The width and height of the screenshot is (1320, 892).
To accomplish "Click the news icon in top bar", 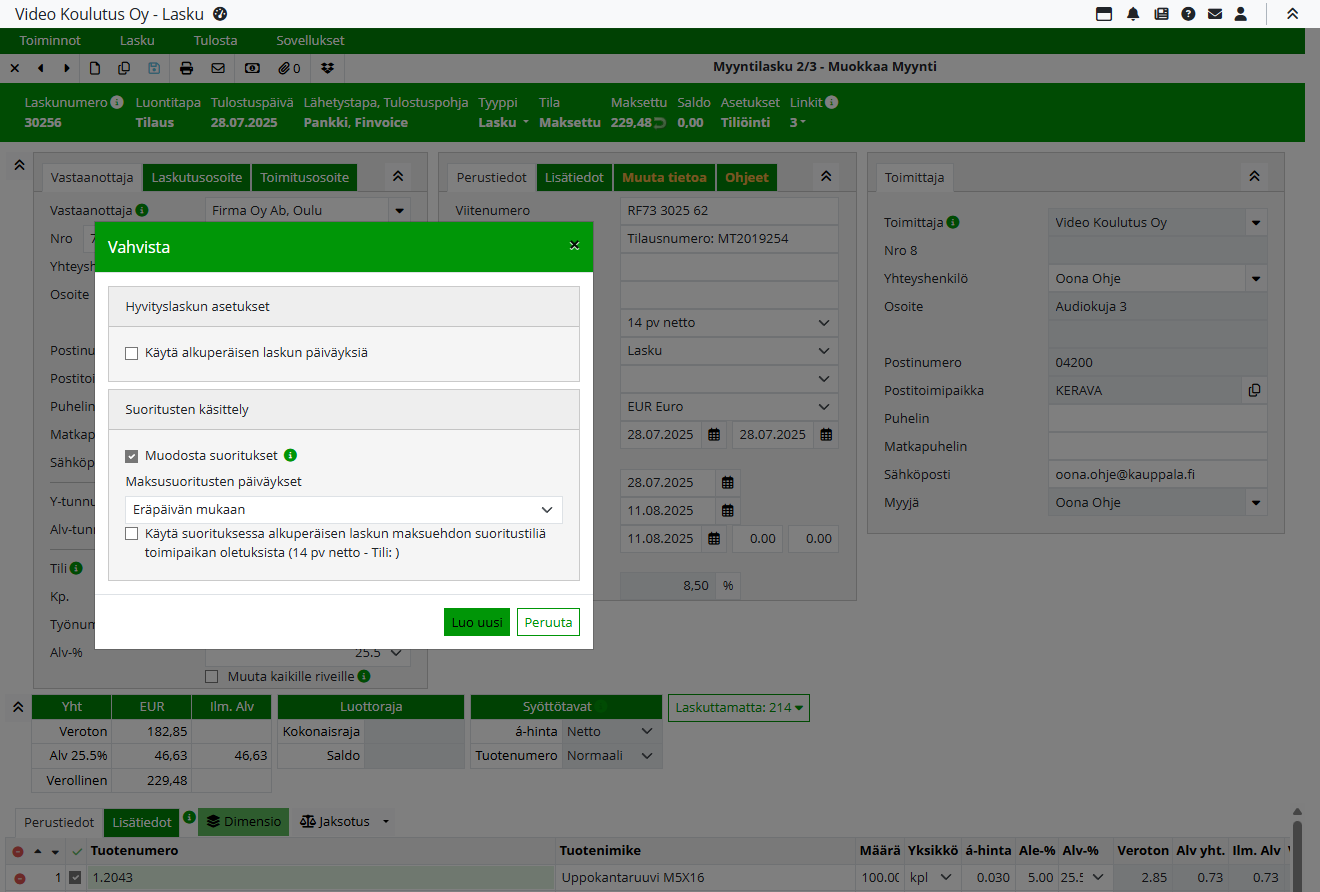I will [1161, 14].
